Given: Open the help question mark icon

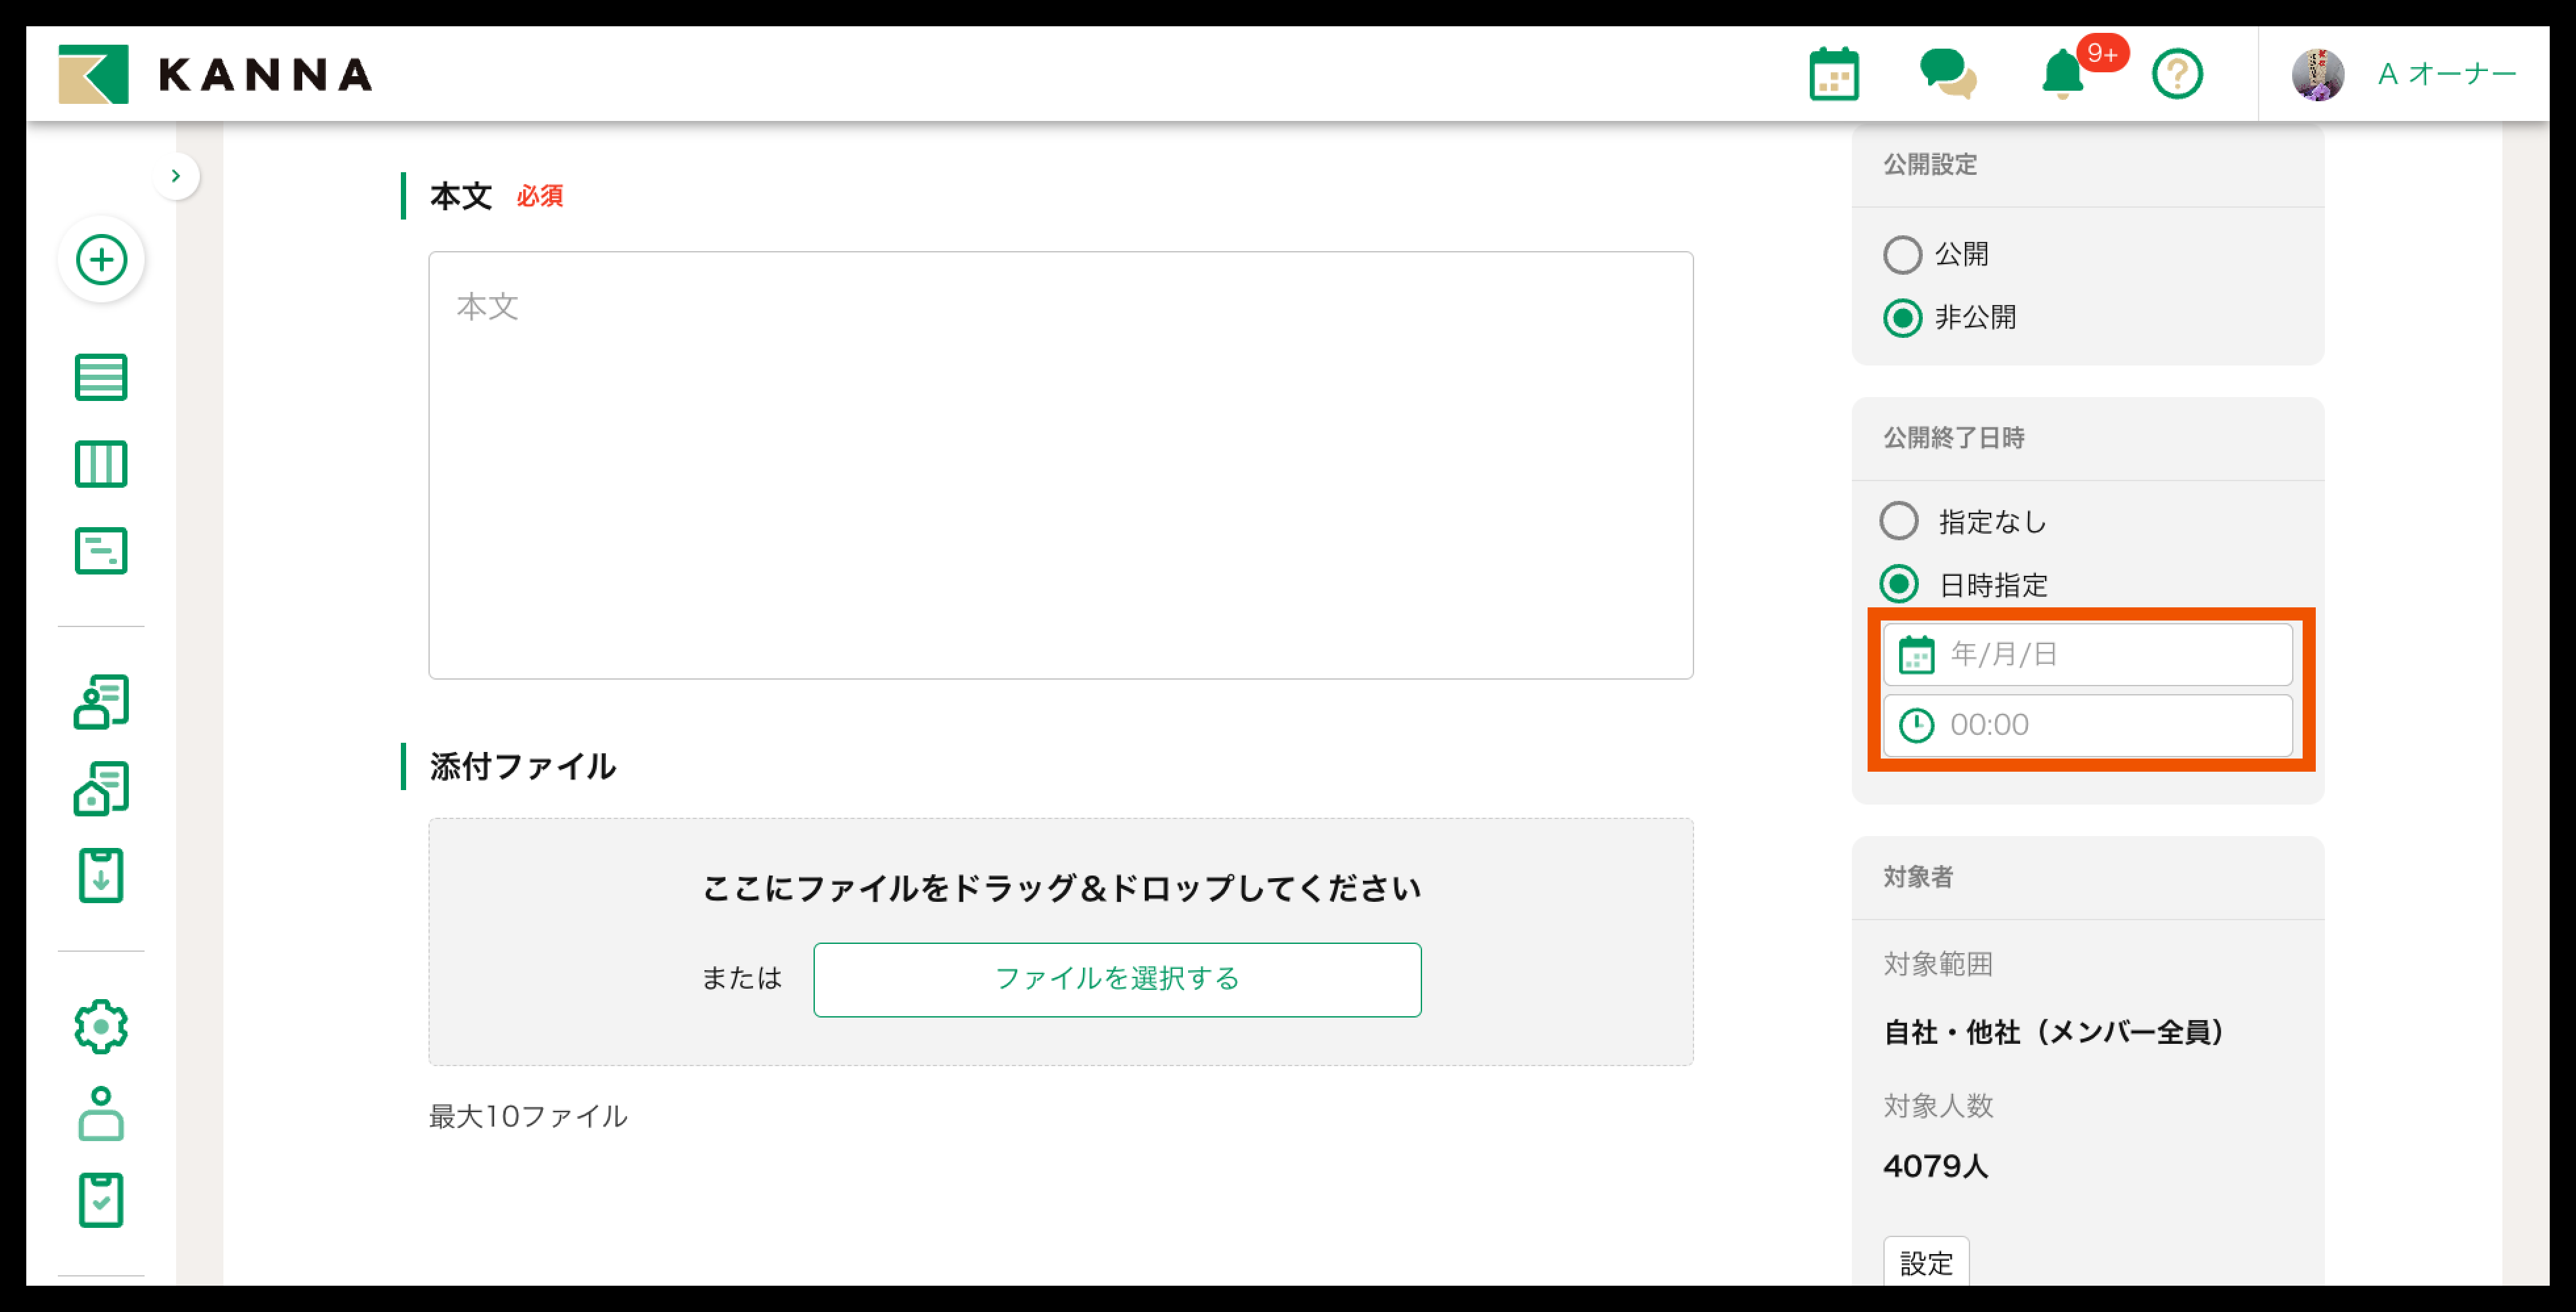Looking at the screenshot, I should [x=2177, y=75].
